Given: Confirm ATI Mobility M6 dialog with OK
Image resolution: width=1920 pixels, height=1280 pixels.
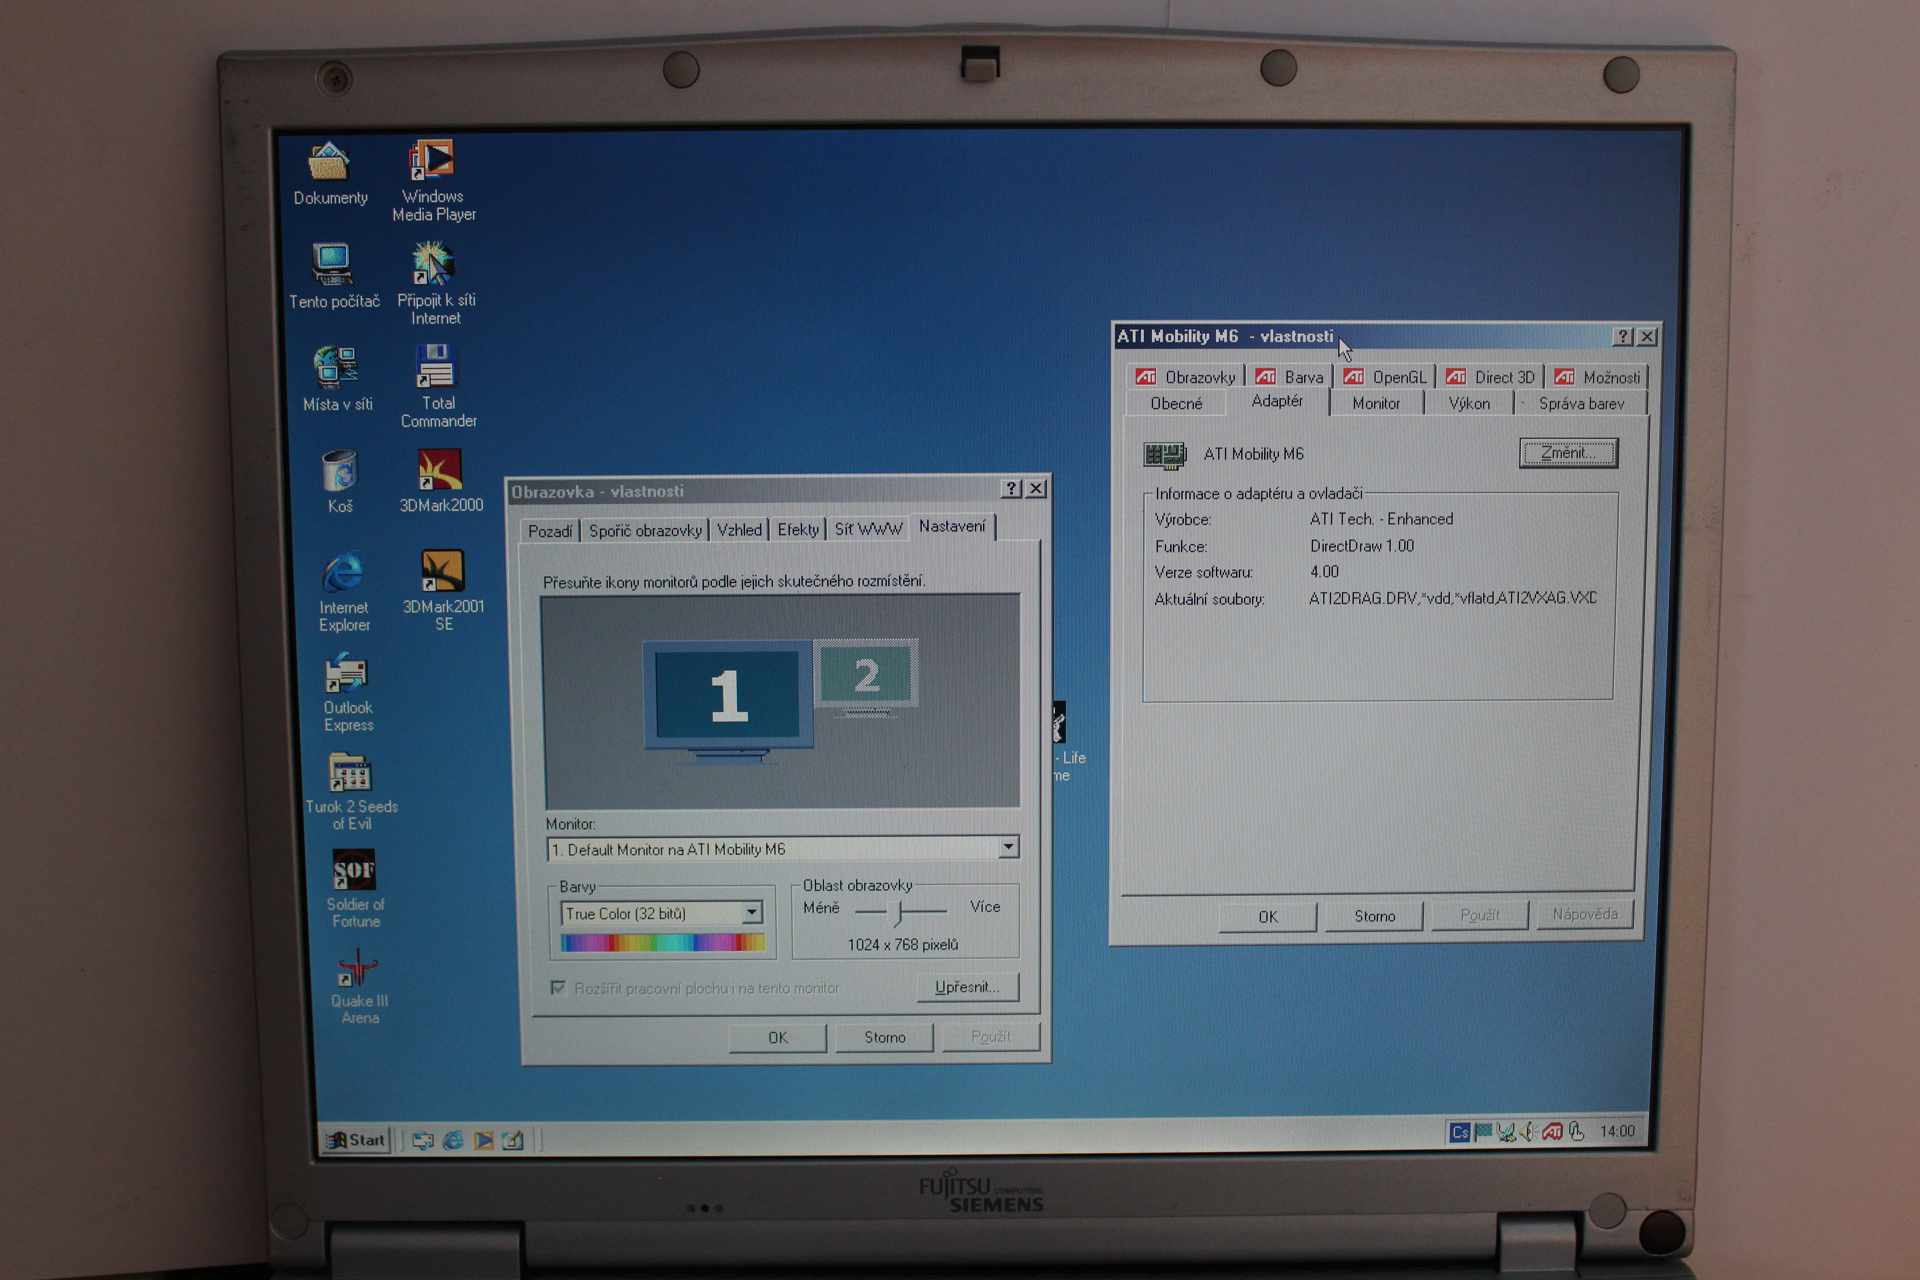Looking at the screenshot, I should click(1268, 917).
